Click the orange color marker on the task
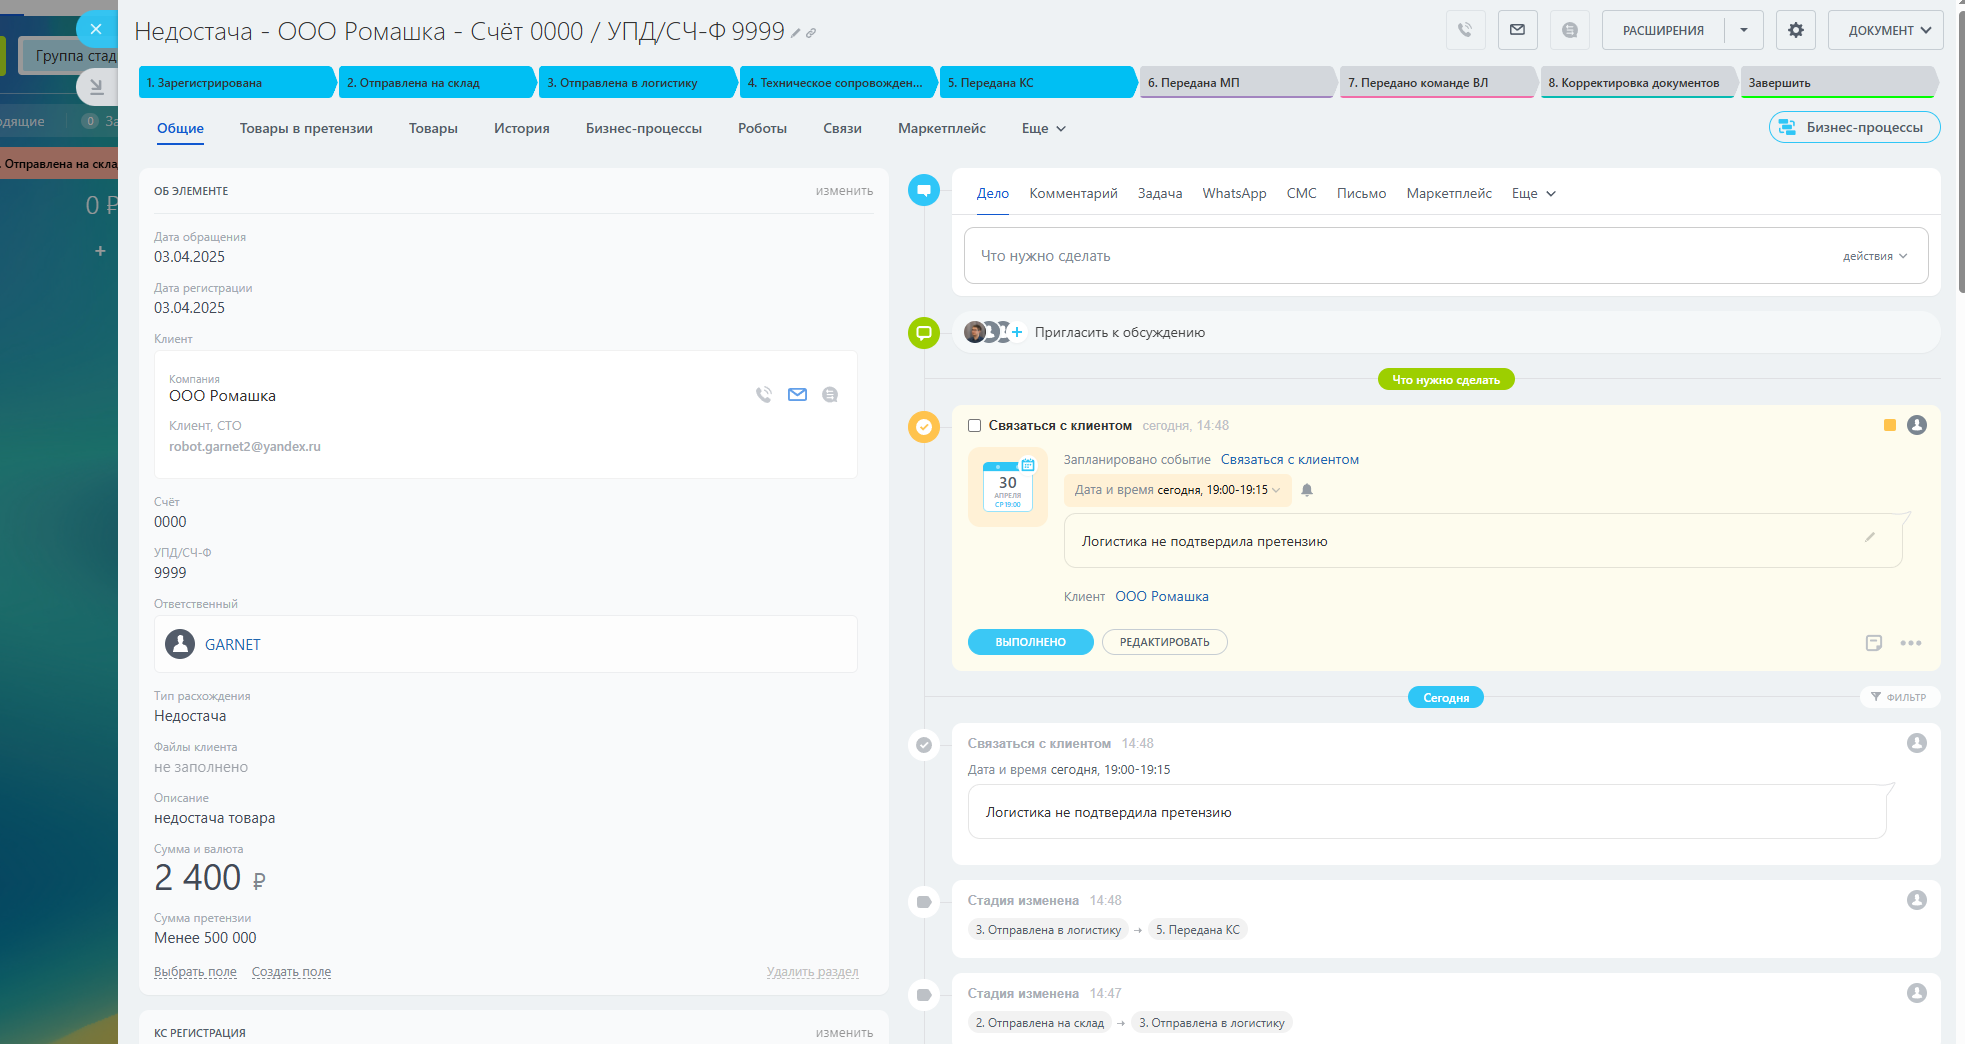This screenshot has width=1965, height=1044. [1890, 425]
